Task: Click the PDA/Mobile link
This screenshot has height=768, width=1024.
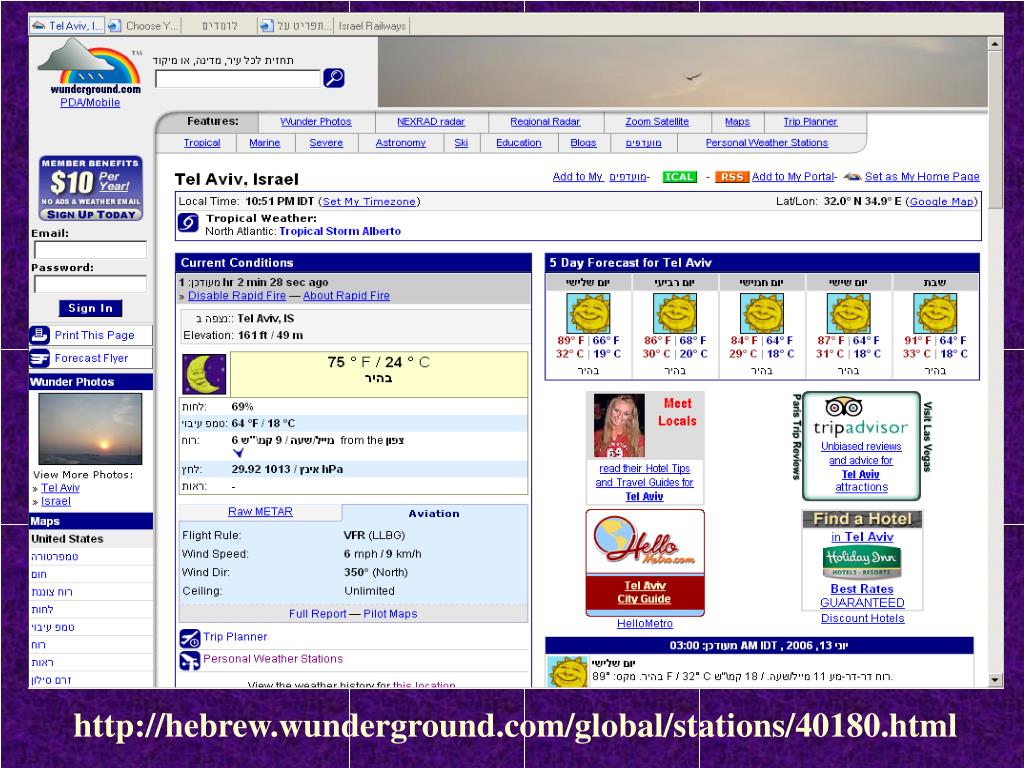Action: [90, 103]
